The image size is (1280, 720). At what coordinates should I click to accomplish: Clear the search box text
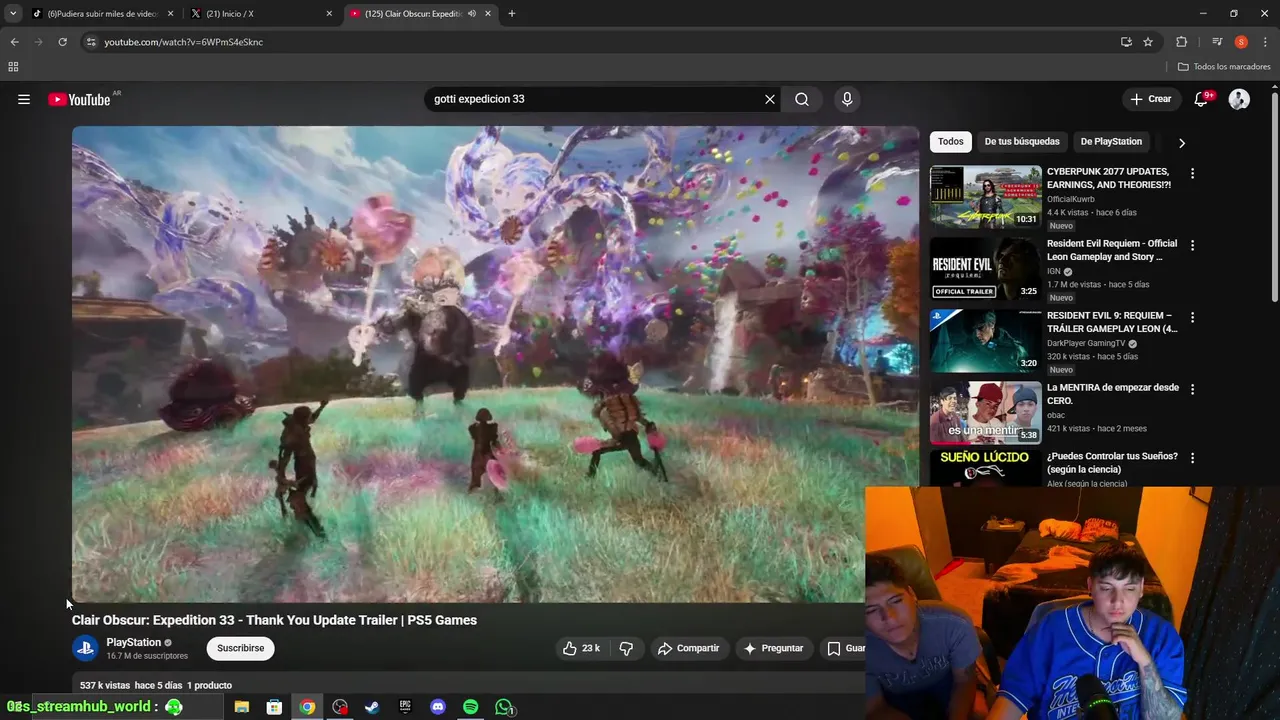[770, 99]
